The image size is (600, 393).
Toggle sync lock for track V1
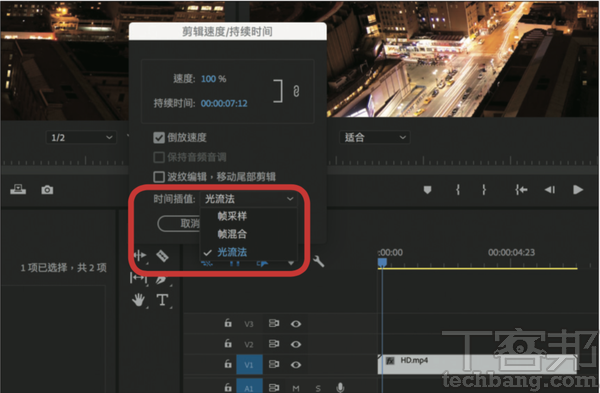coord(274,364)
